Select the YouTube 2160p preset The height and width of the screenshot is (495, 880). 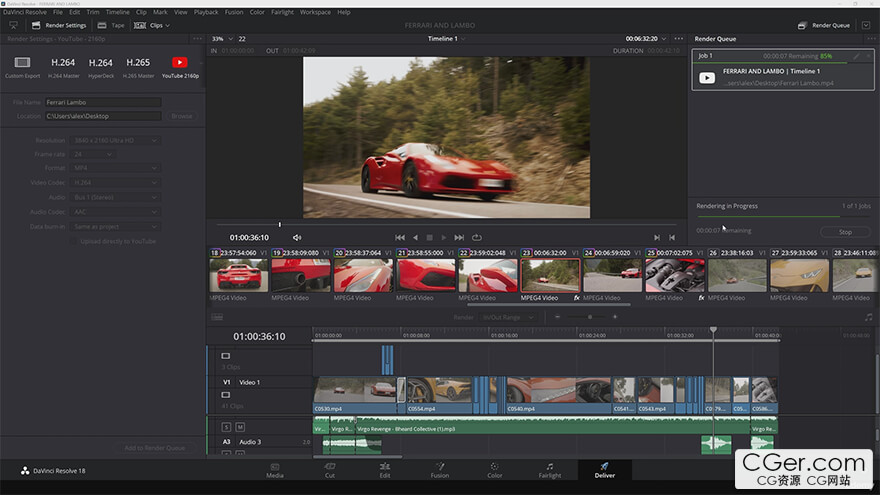pos(180,67)
